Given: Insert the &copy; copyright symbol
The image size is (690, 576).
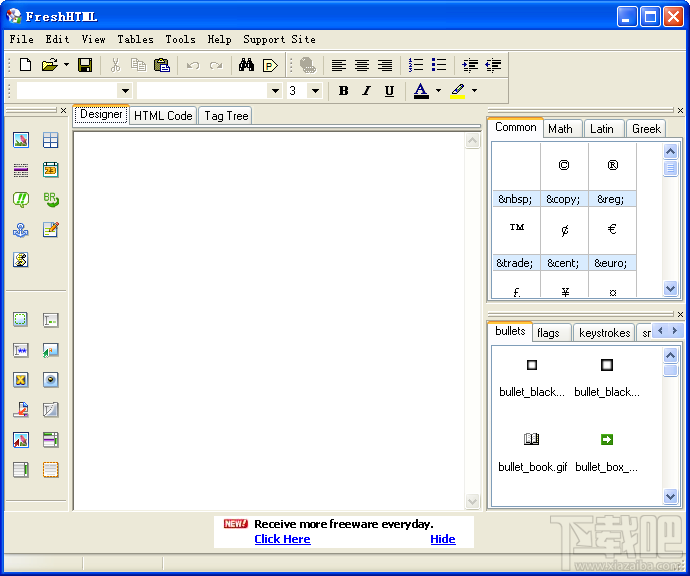Looking at the screenshot, I should point(564,175).
